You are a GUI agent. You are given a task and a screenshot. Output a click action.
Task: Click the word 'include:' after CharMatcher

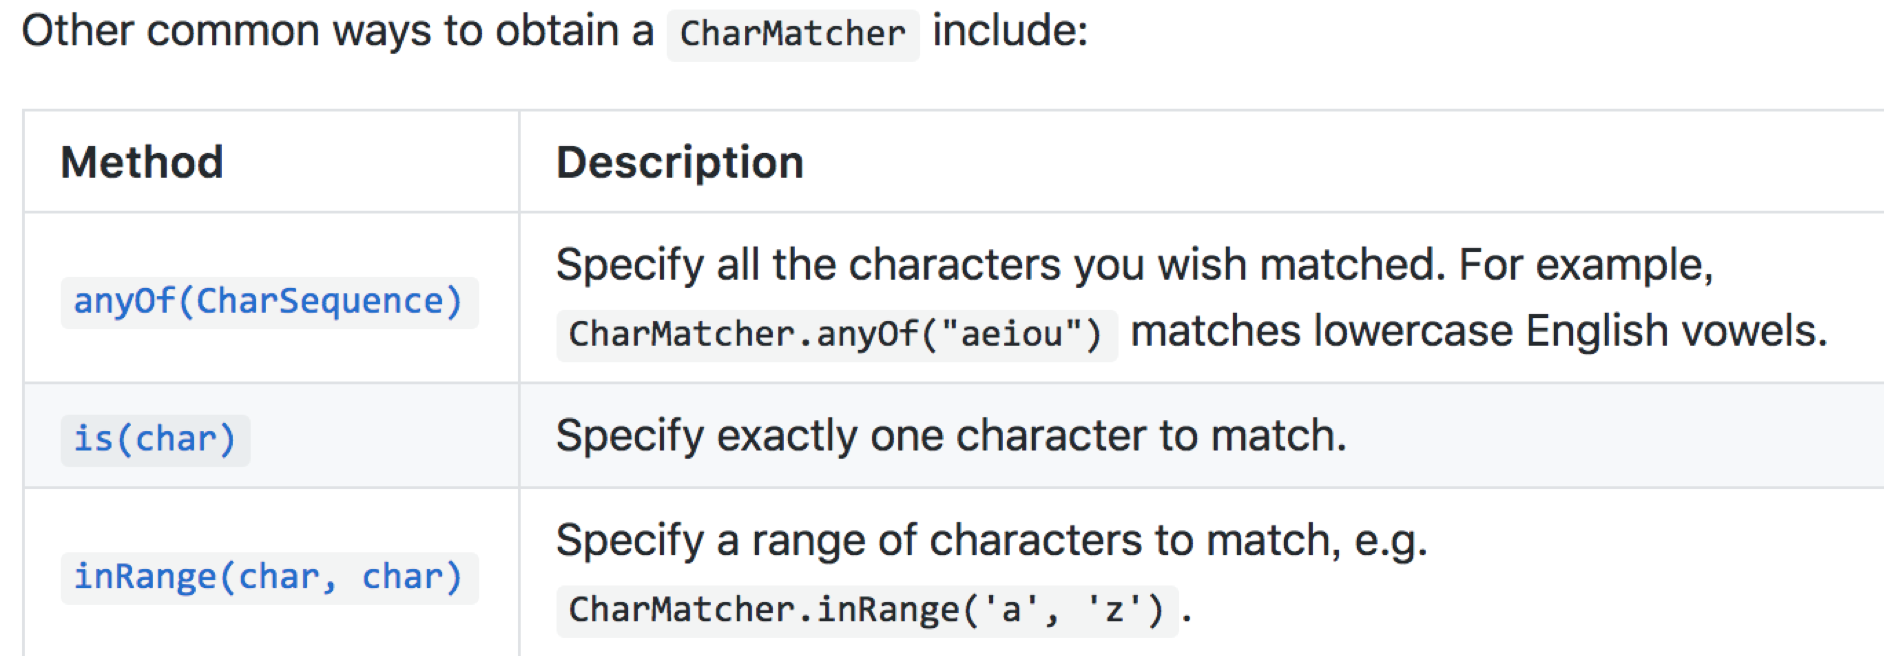click(1010, 31)
